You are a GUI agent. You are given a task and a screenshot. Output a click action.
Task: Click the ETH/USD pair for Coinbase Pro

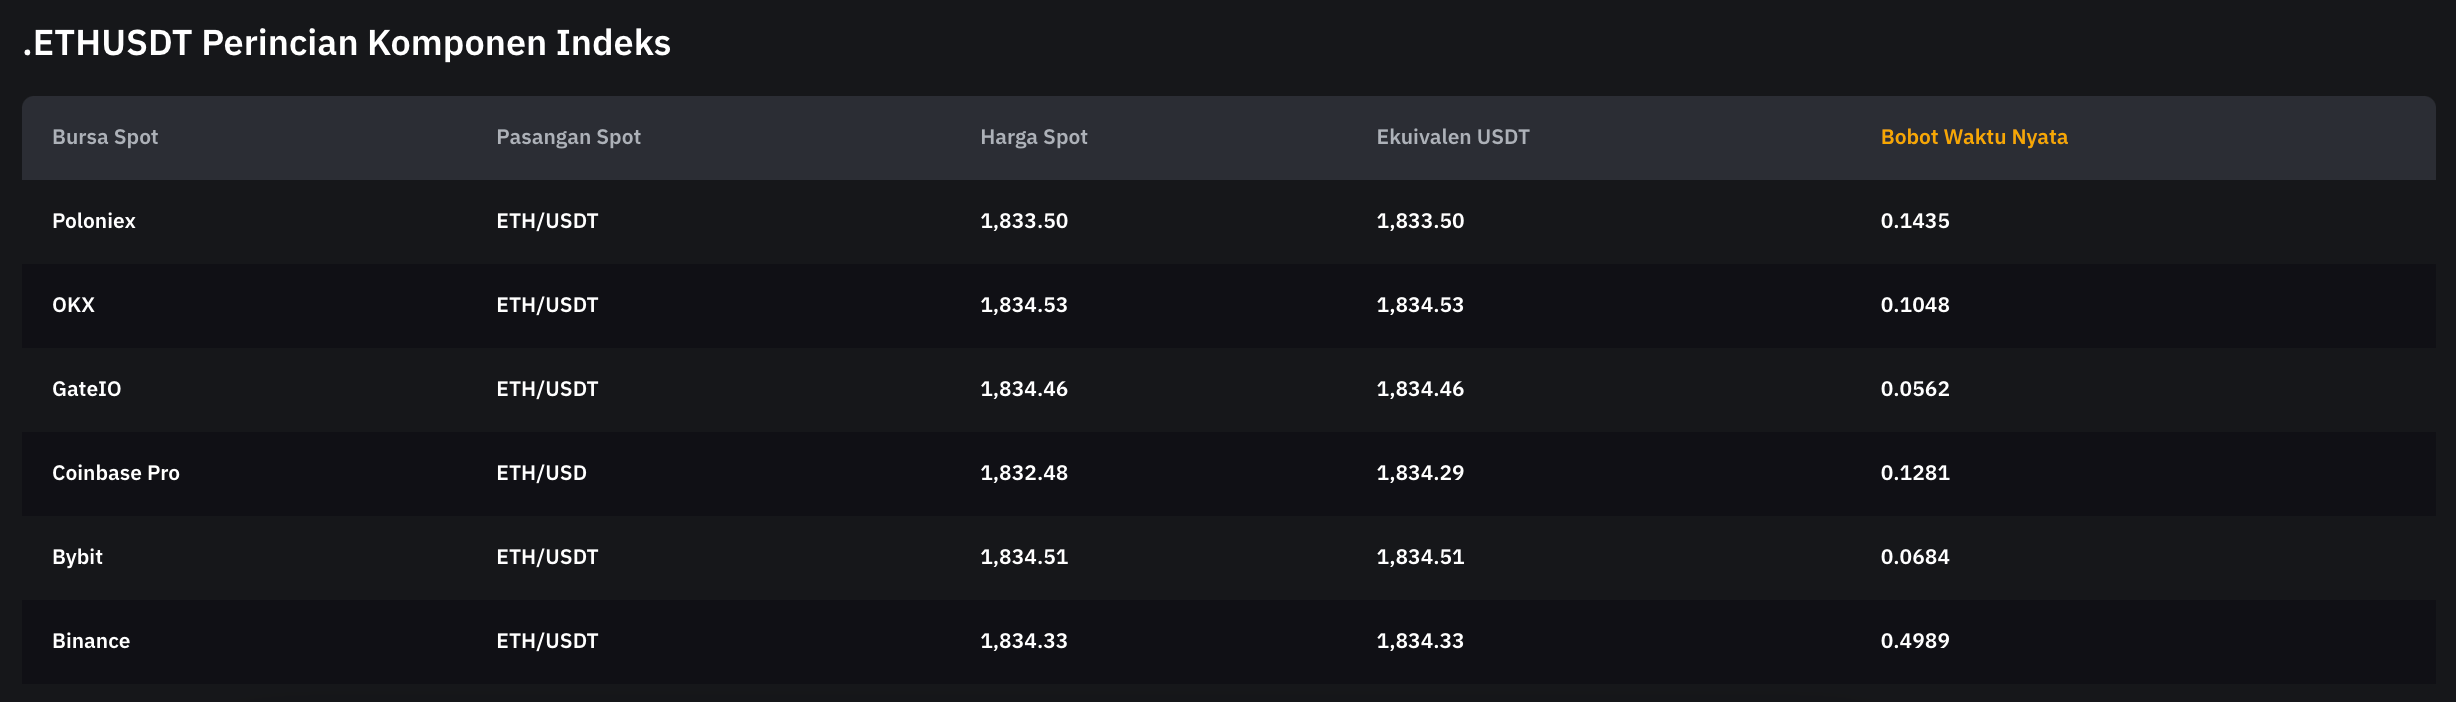[541, 473]
